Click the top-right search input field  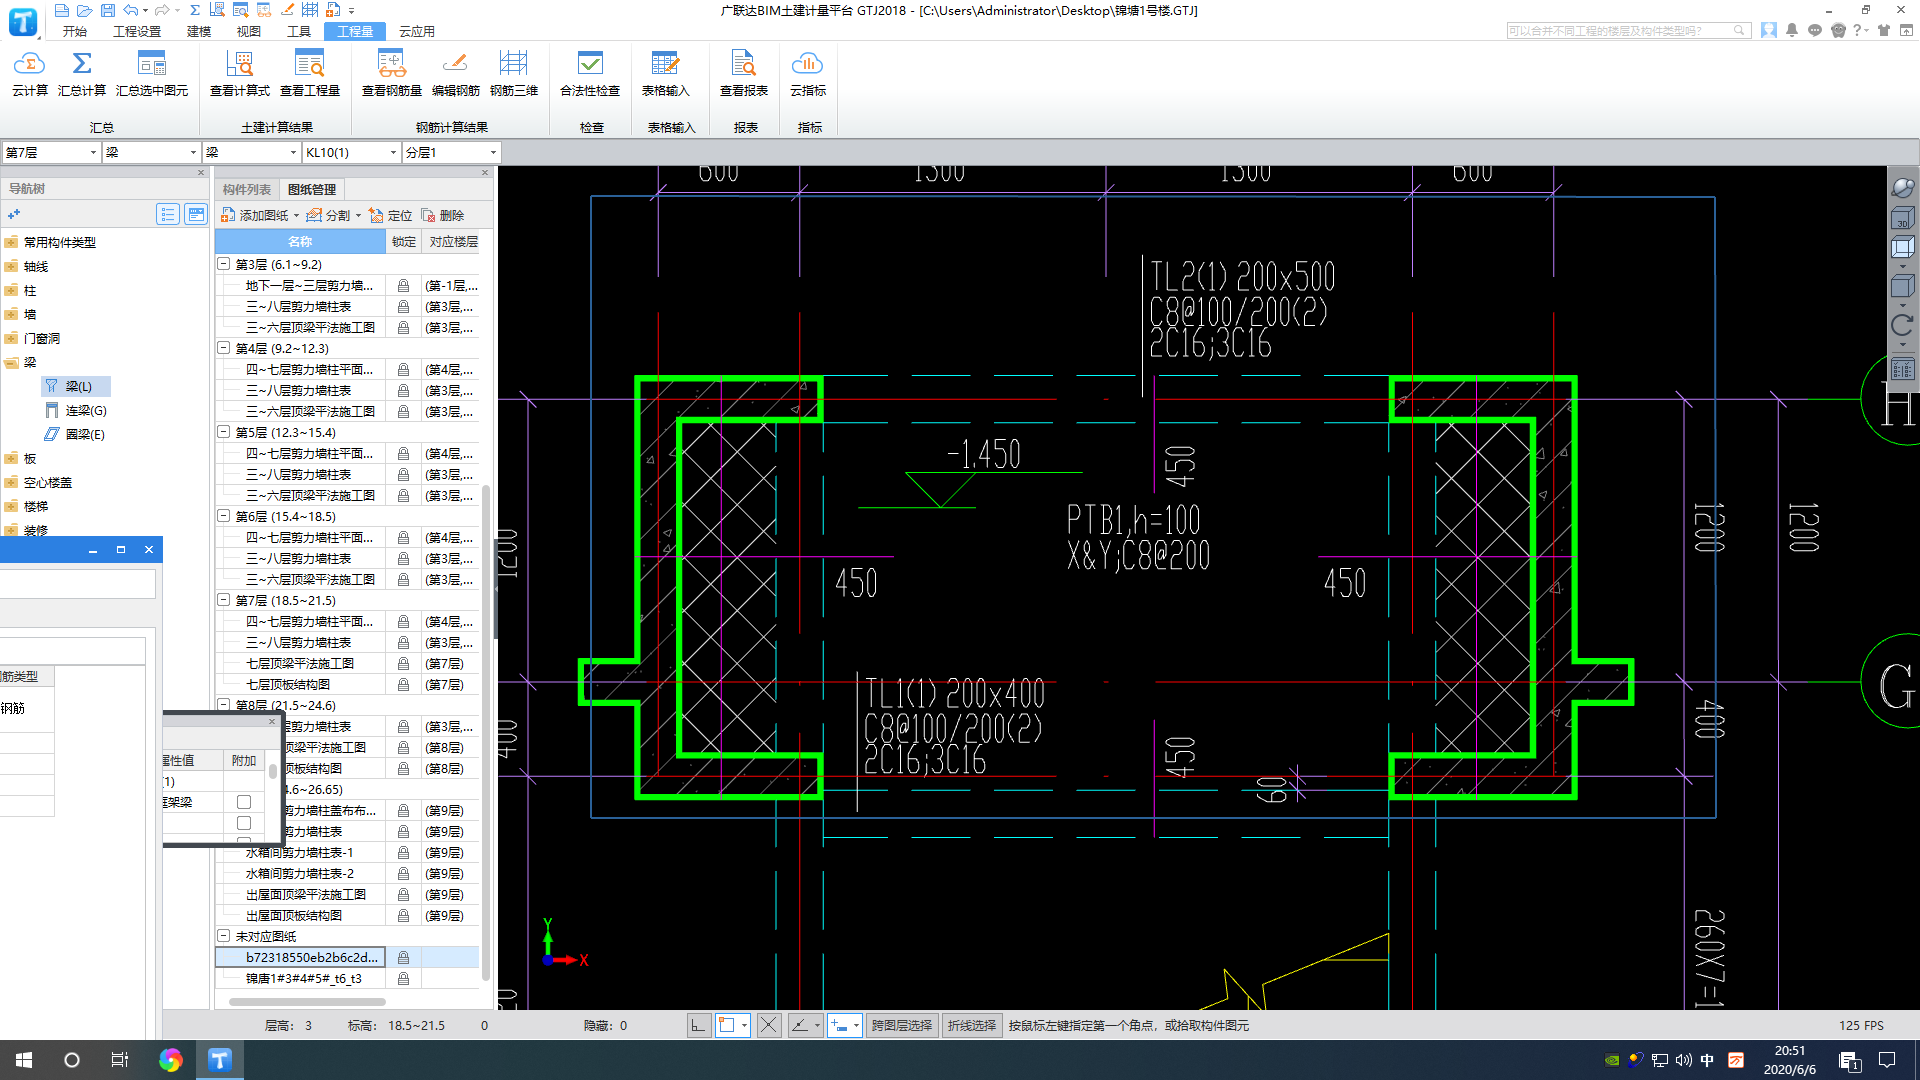point(1627,31)
